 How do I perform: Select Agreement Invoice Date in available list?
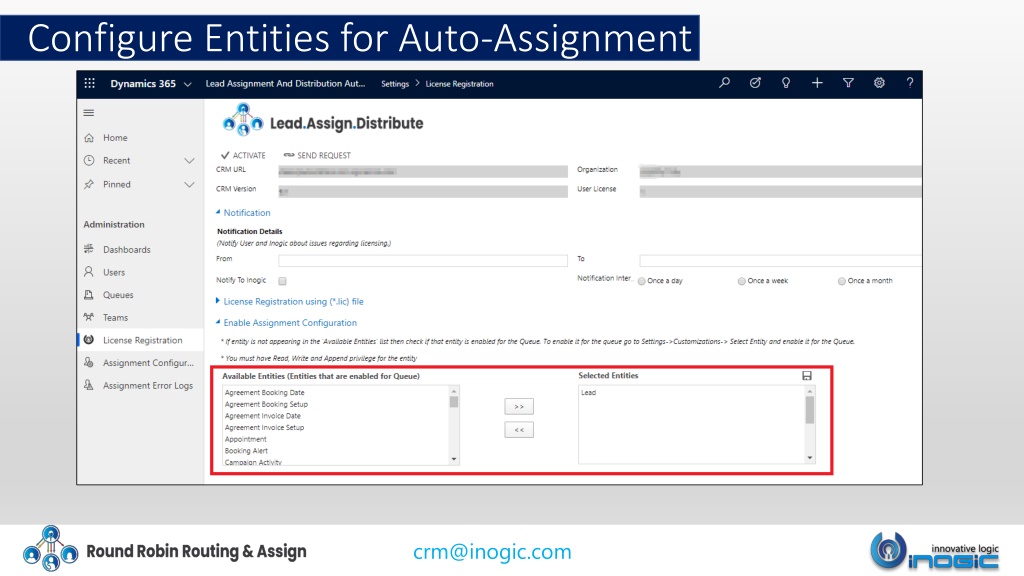click(263, 416)
